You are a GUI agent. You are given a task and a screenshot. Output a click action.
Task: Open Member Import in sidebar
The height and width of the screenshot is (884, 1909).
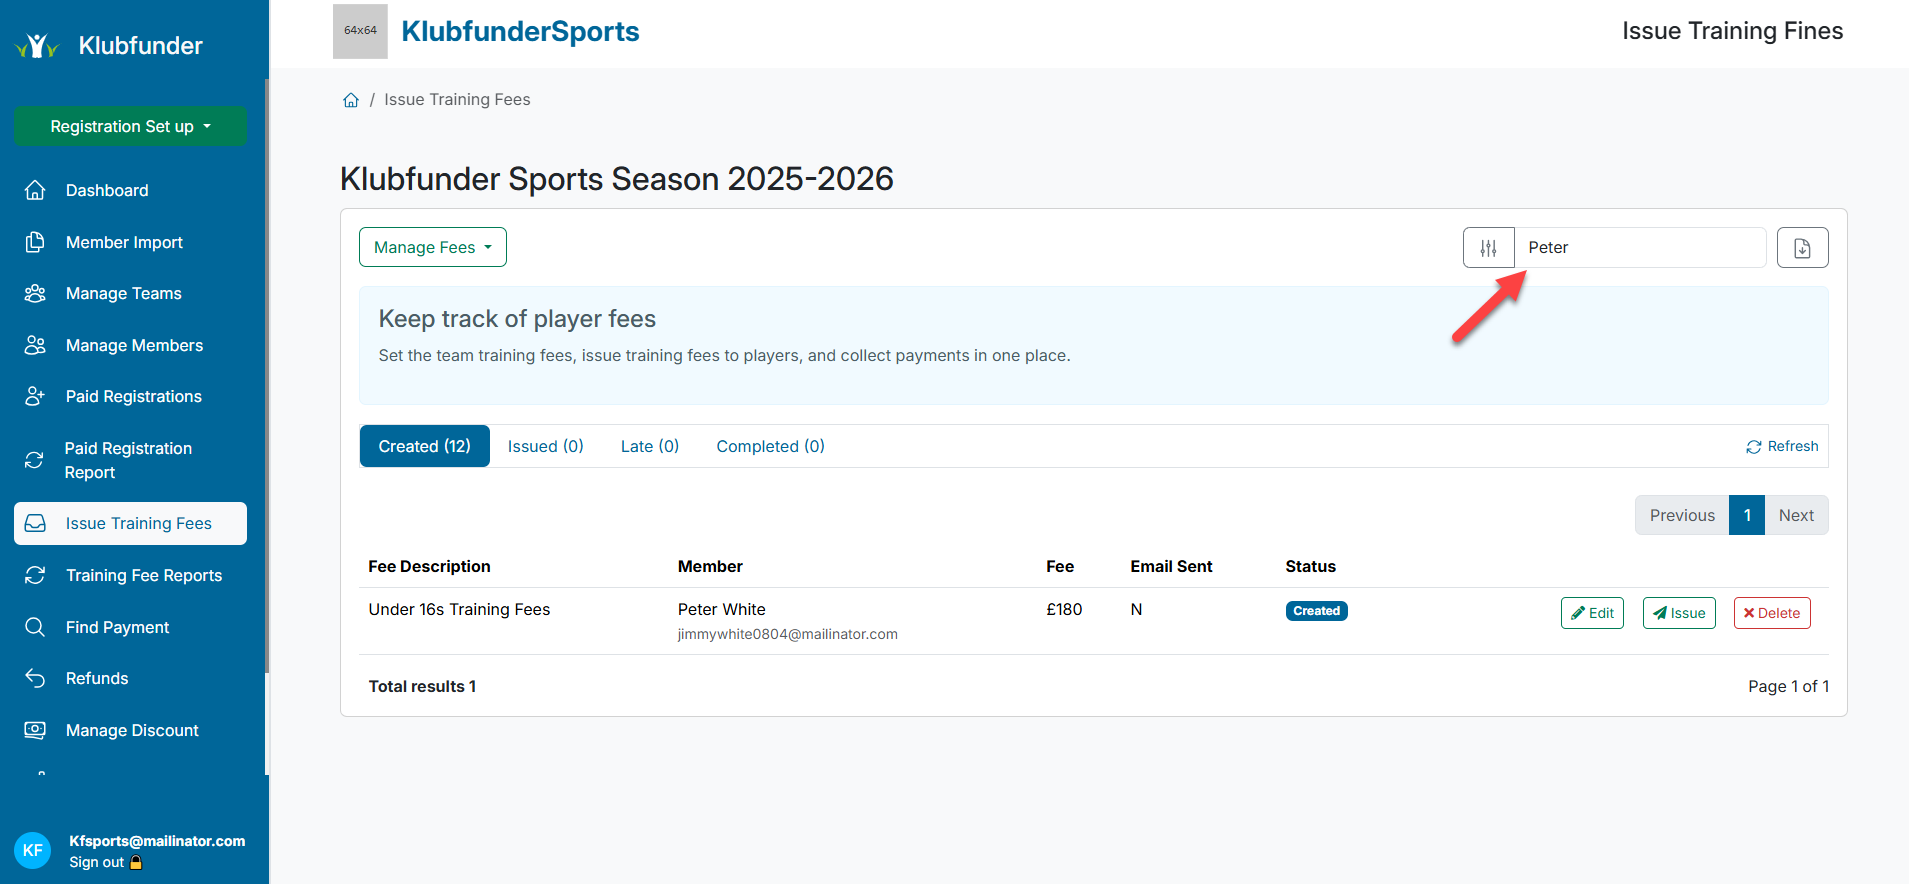coord(124,242)
